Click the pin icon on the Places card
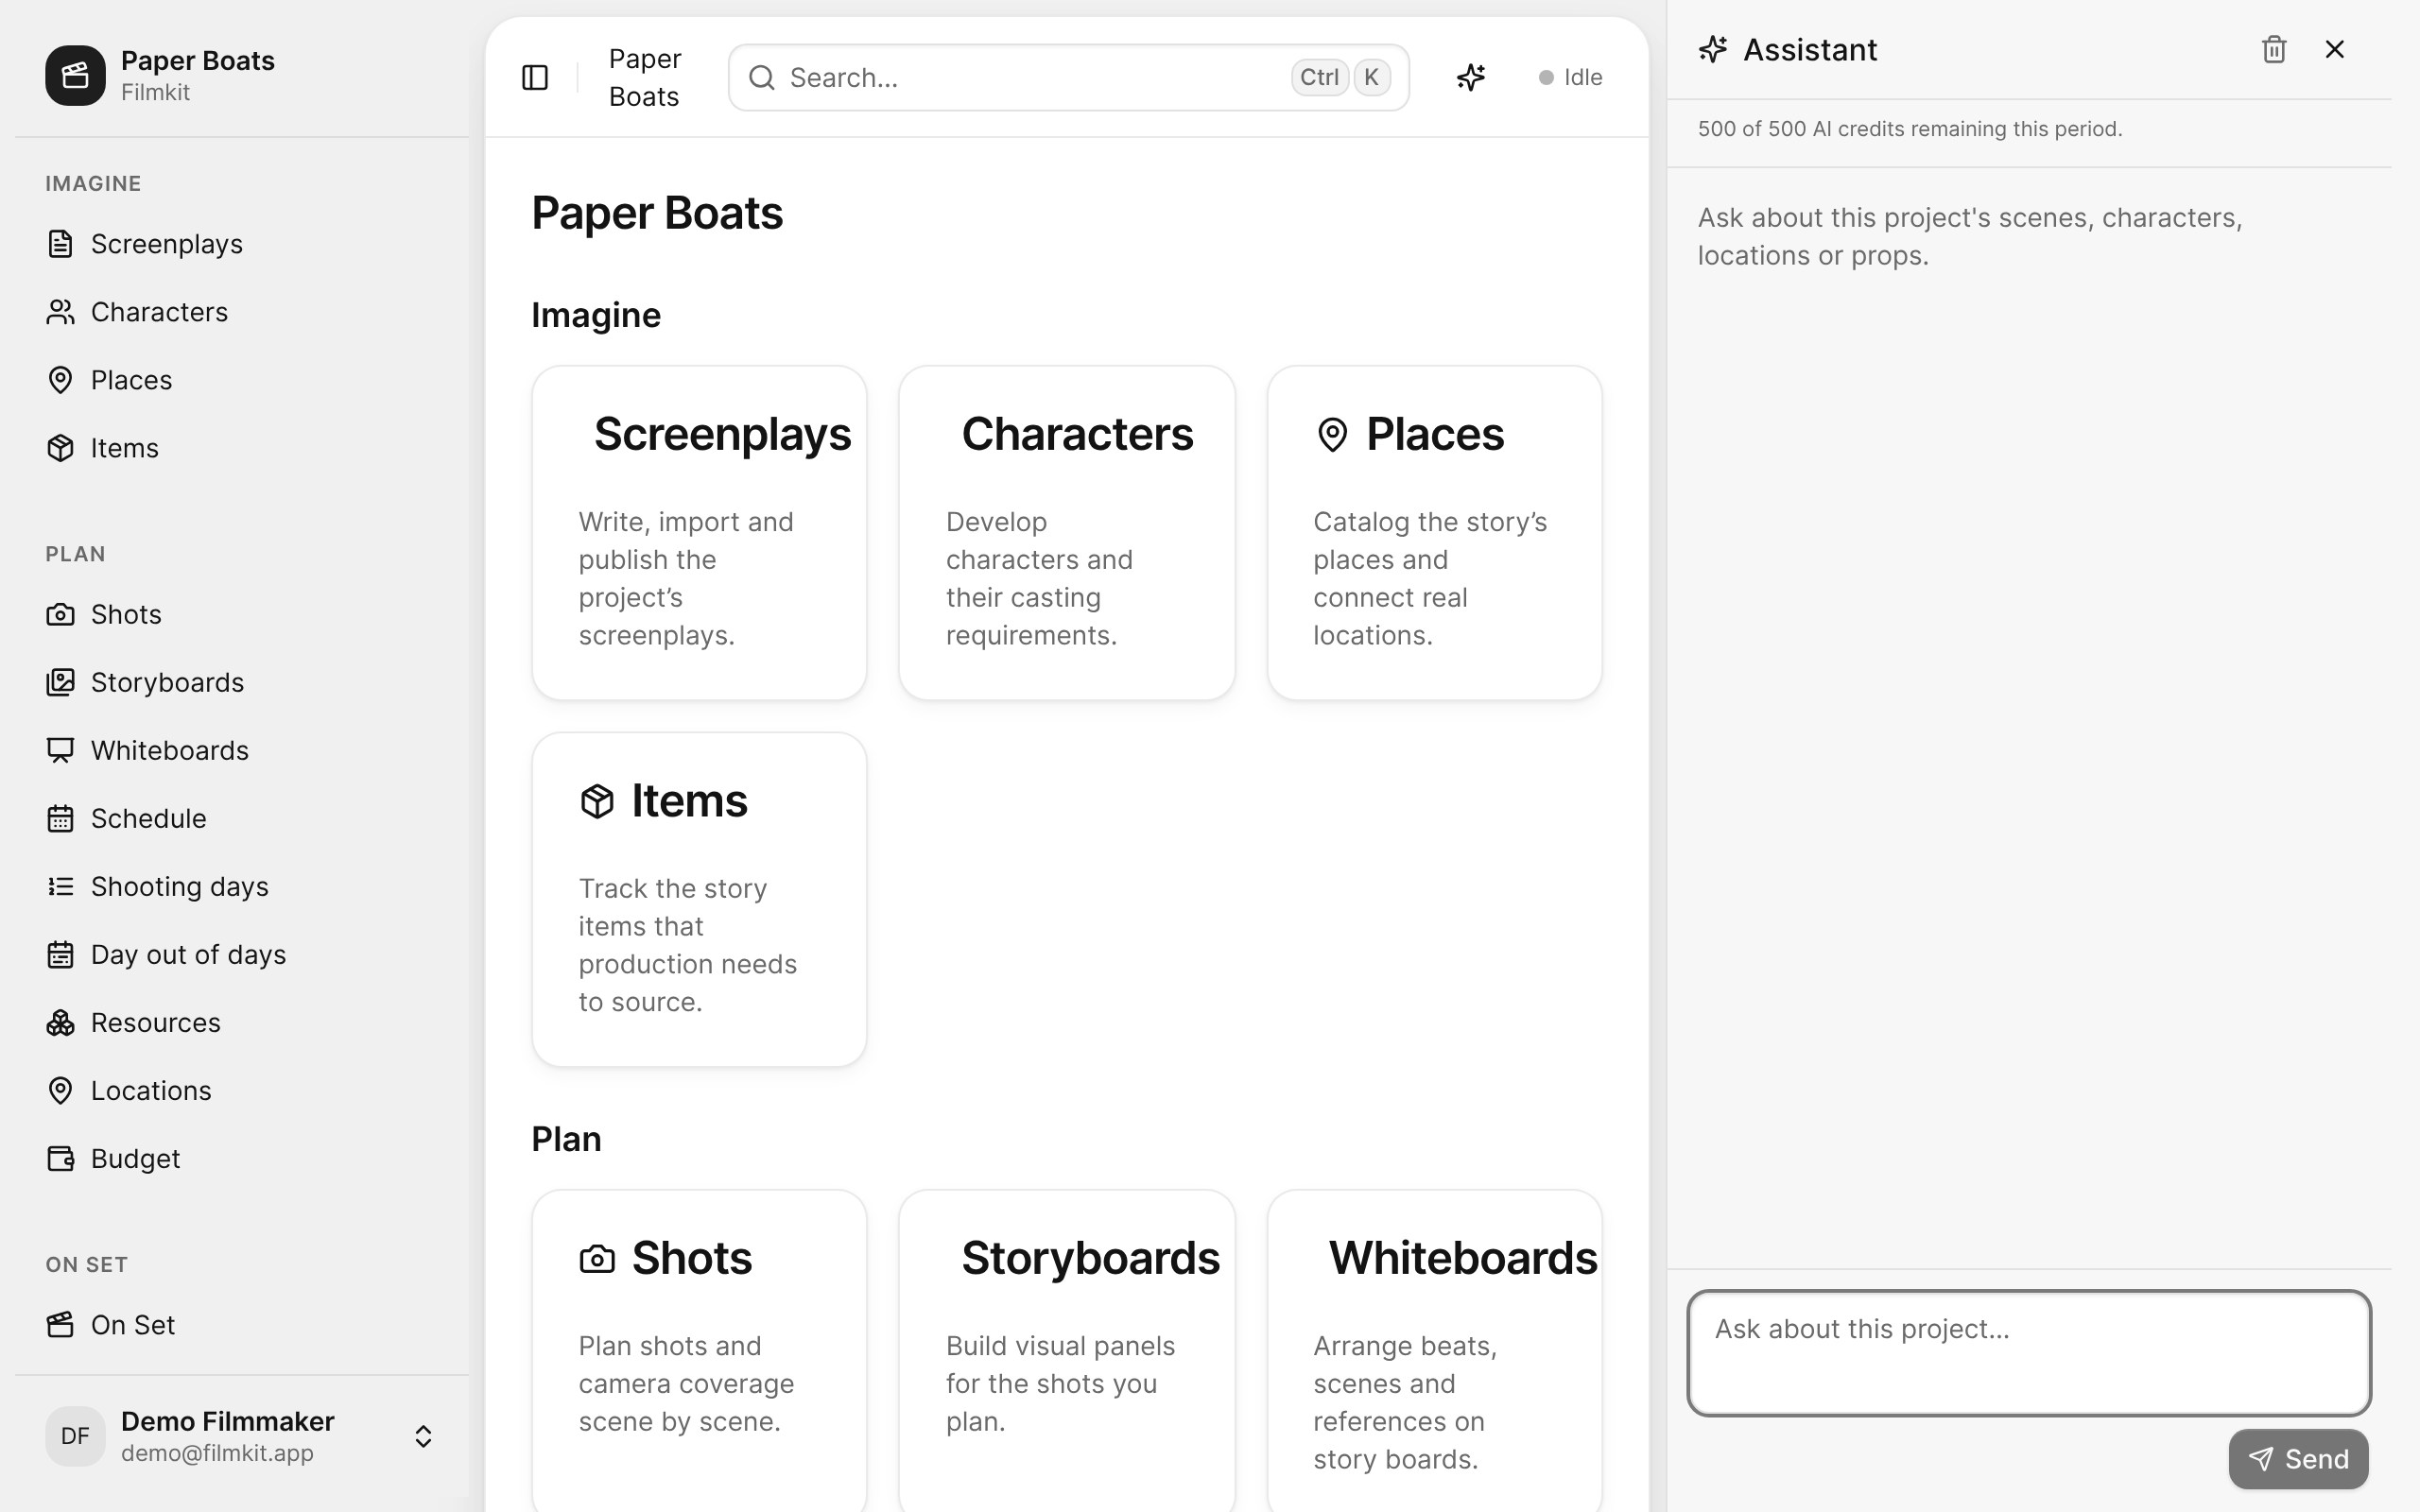The width and height of the screenshot is (2420, 1512). pyautogui.click(x=1332, y=435)
